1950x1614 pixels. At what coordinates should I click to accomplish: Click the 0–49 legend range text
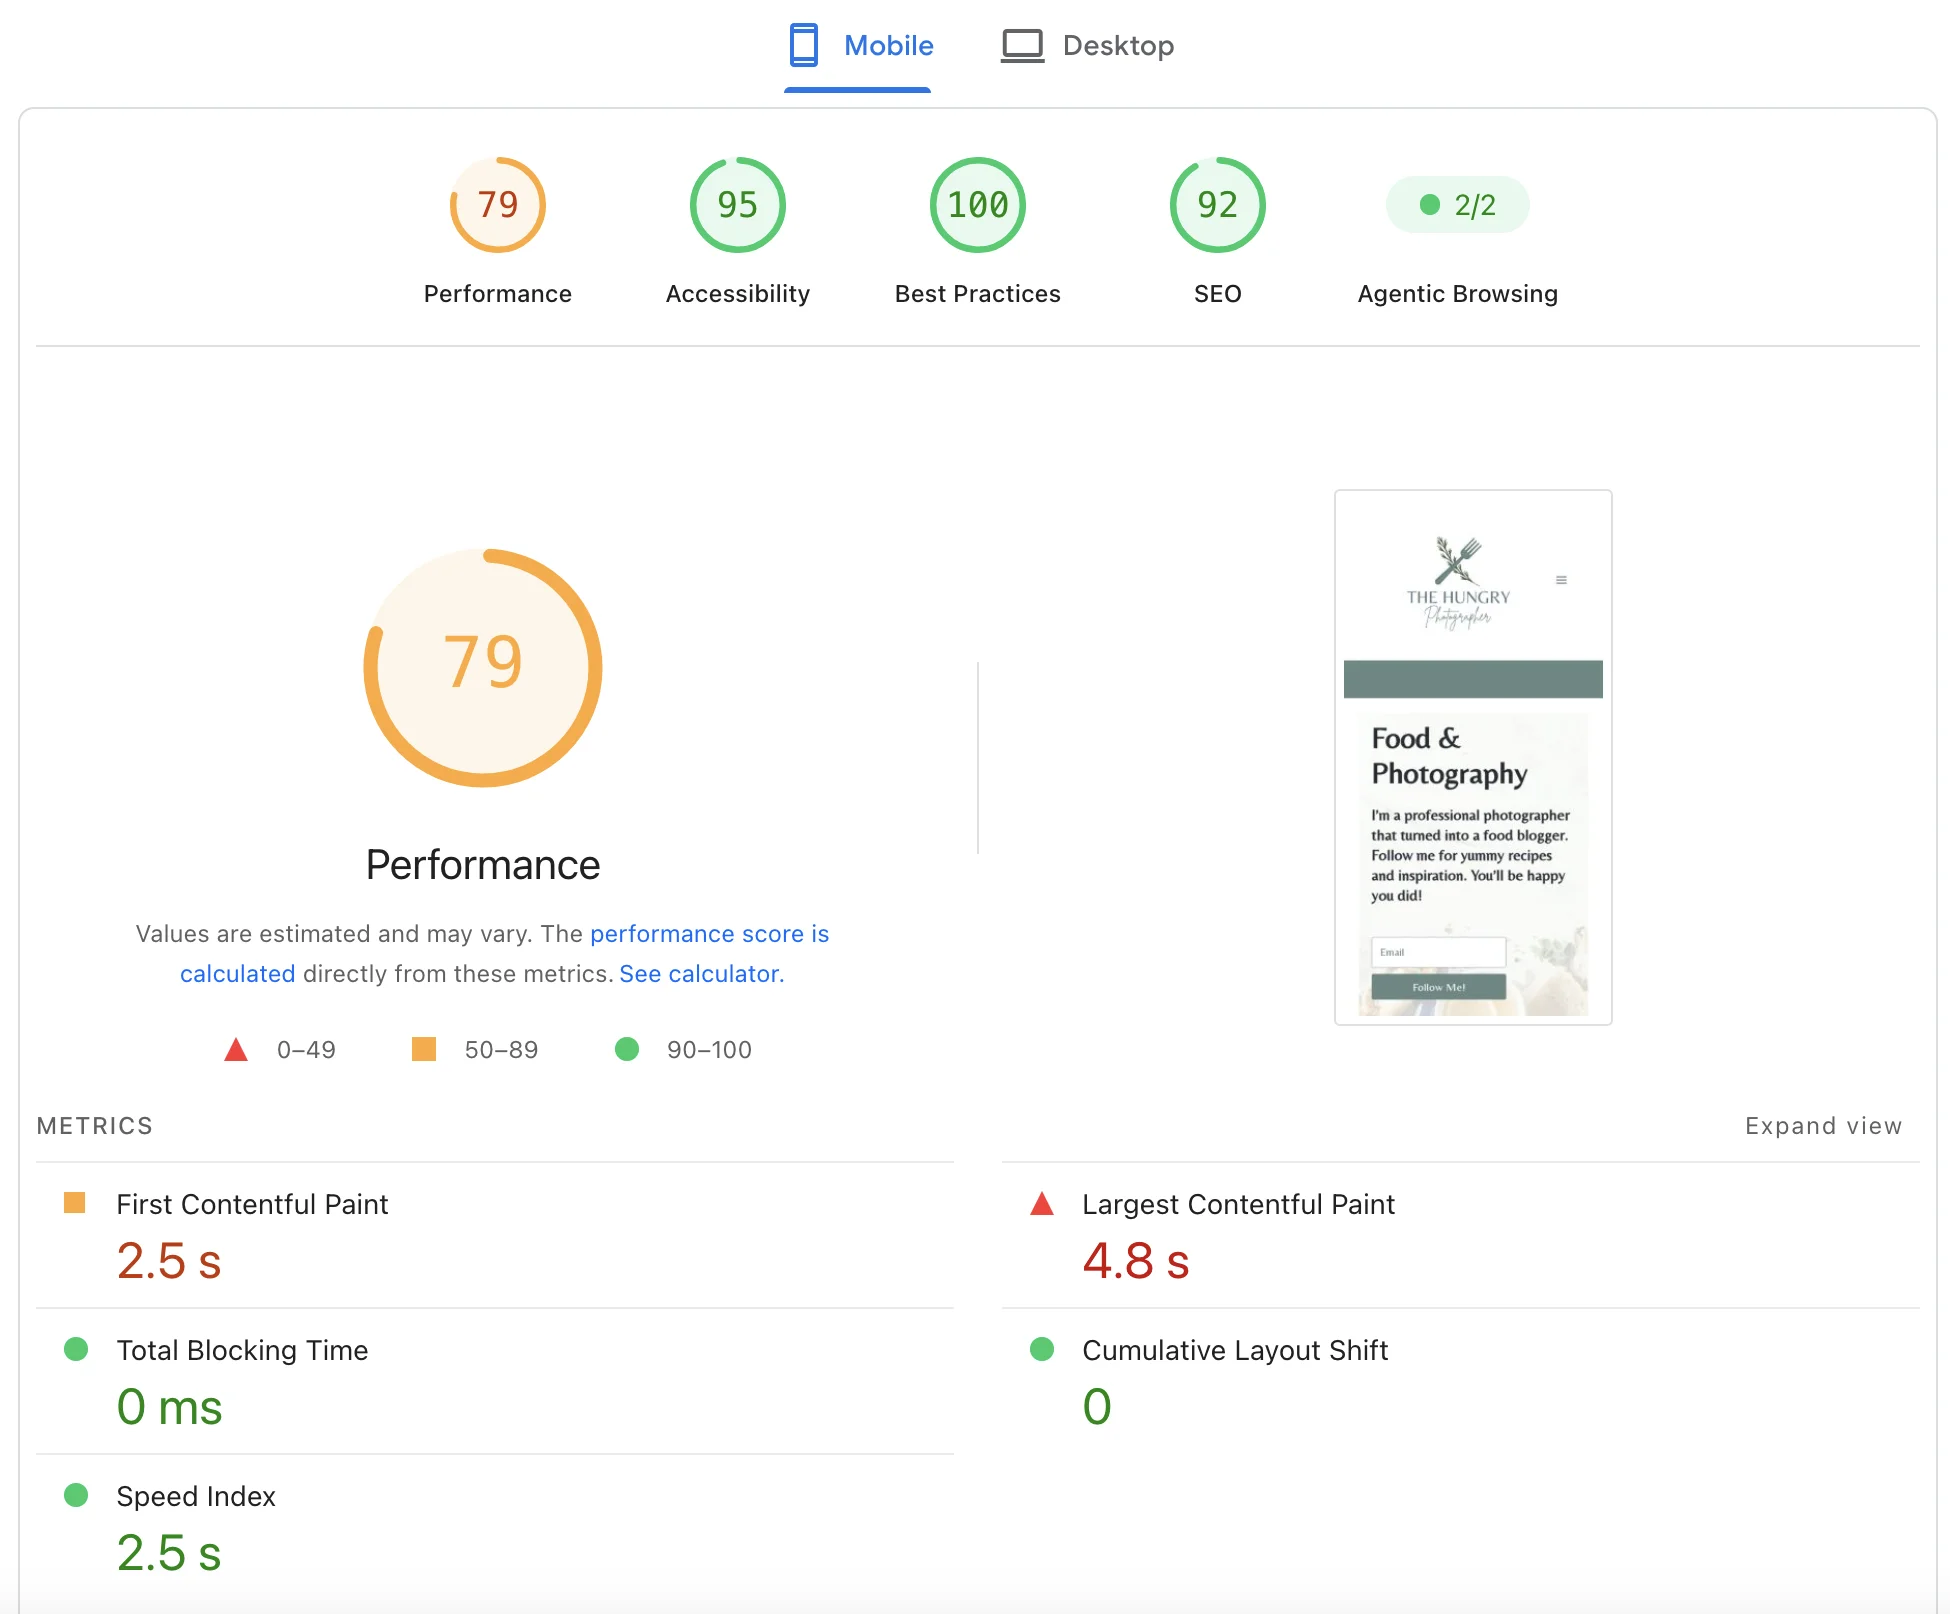coord(306,1050)
